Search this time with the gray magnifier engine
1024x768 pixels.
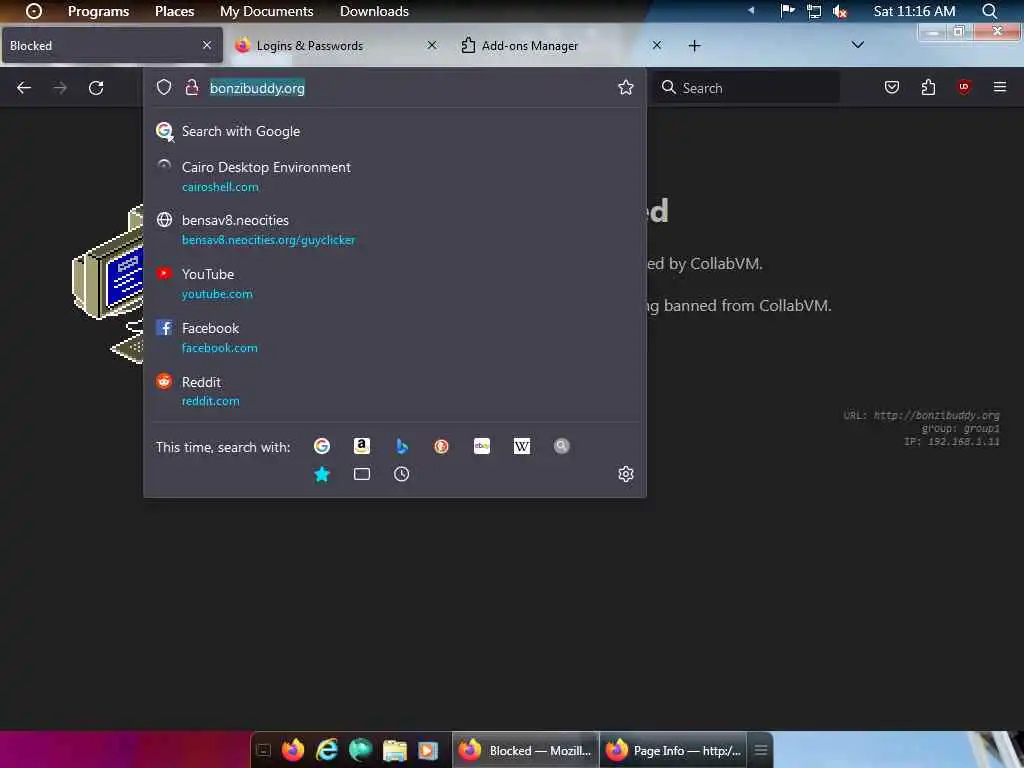tap(562, 446)
